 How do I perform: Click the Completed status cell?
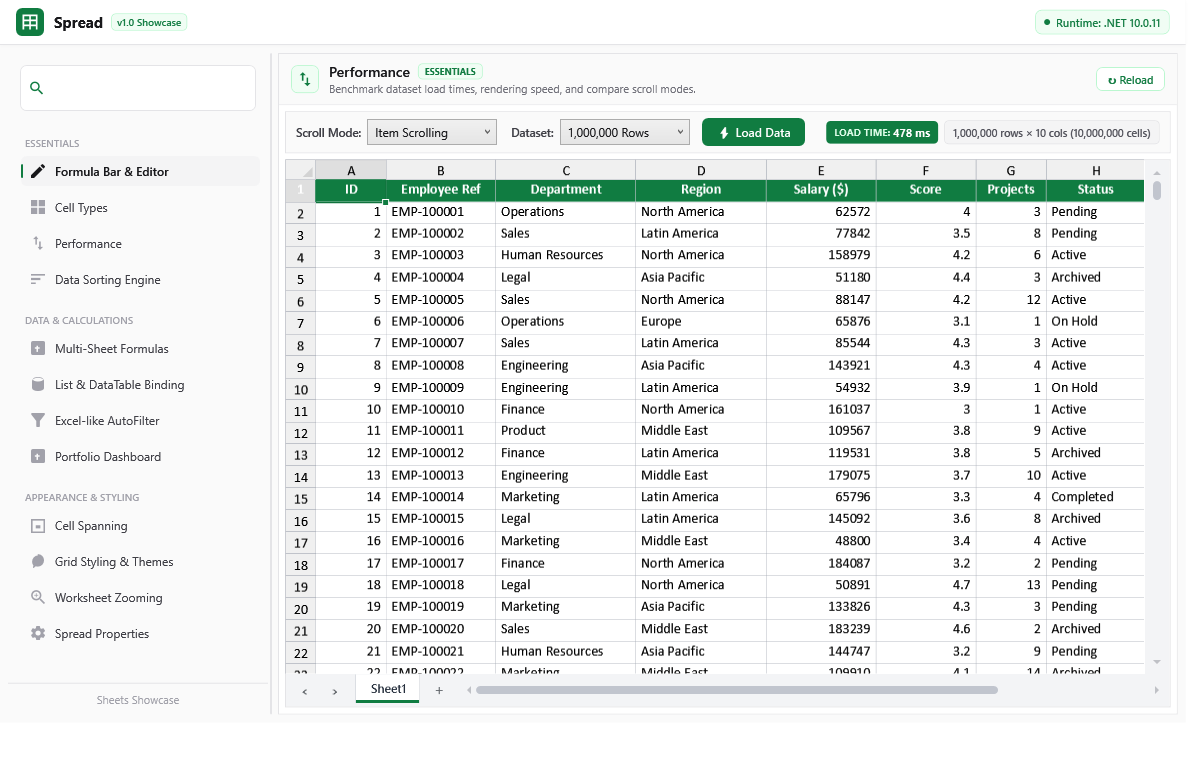[1095, 497]
